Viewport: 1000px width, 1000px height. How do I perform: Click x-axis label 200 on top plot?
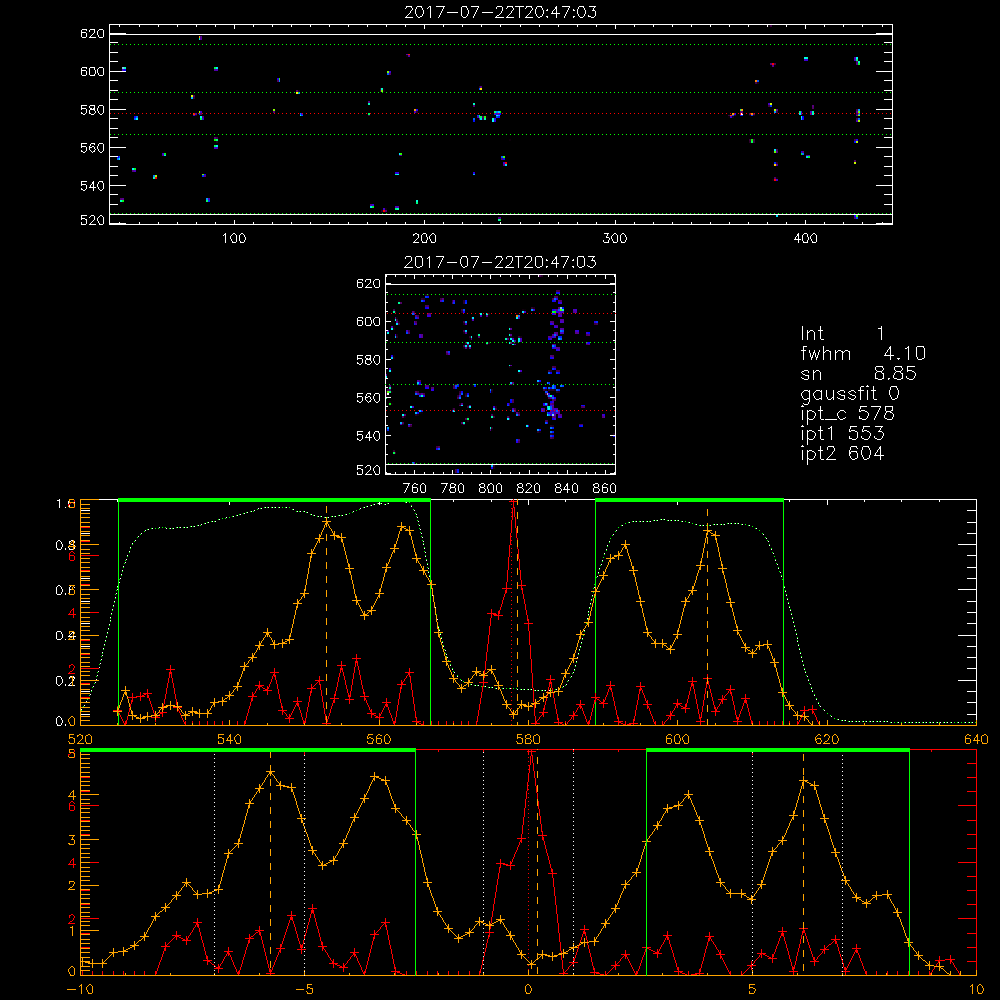click(x=424, y=239)
